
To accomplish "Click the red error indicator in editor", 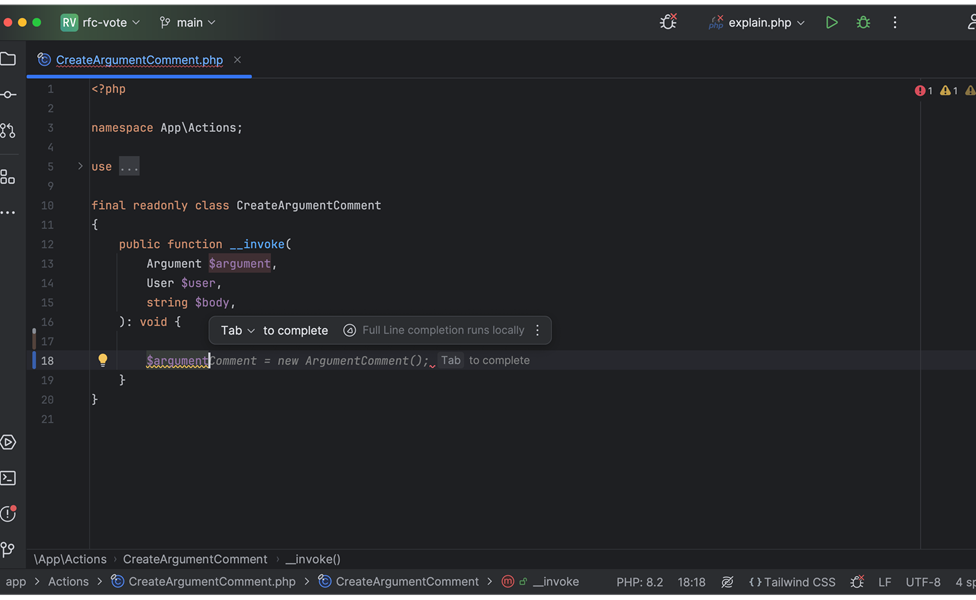I will [924, 91].
